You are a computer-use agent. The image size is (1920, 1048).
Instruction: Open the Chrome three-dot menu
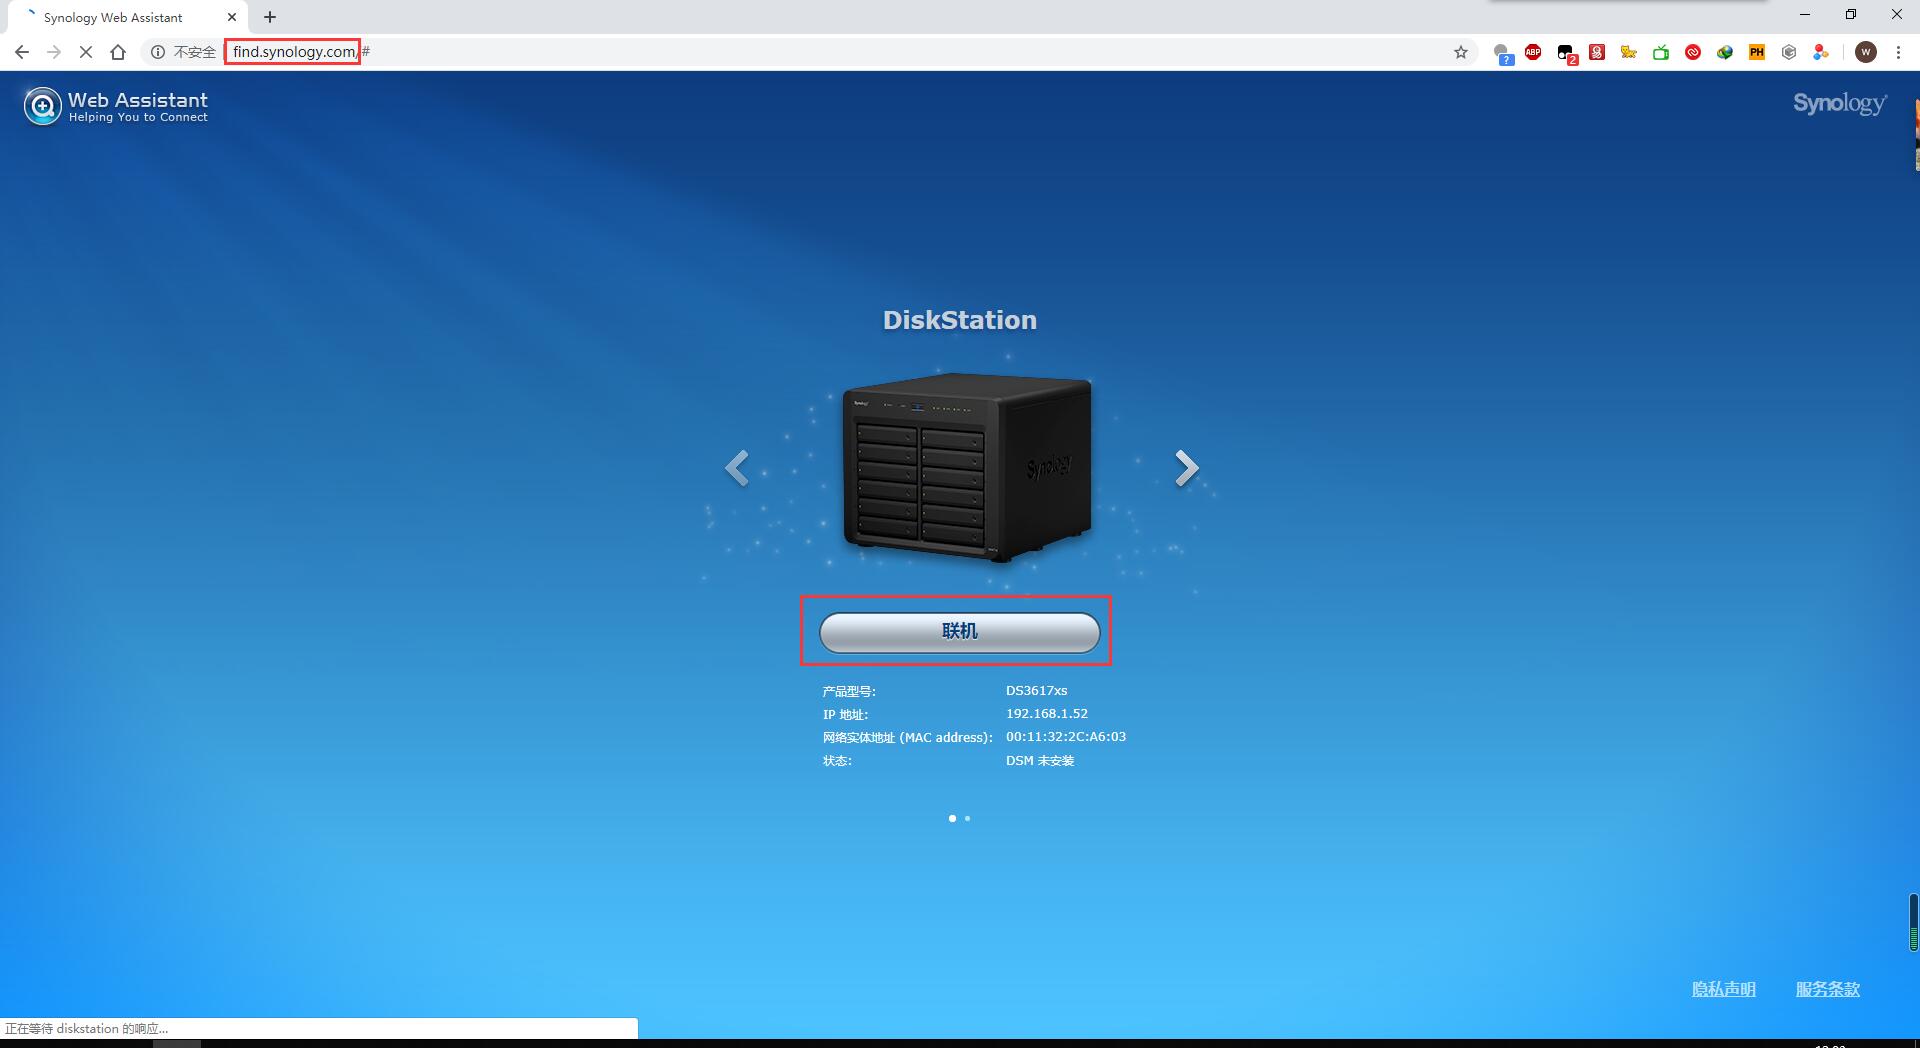pos(1898,52)
